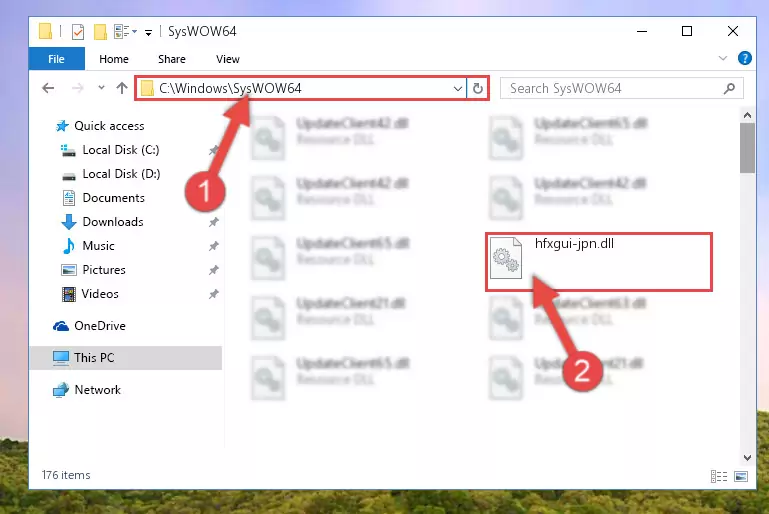Click the Downloads blue arrow icon
The width and height of the screenshot is (769, 514).
tap(69, 222)
